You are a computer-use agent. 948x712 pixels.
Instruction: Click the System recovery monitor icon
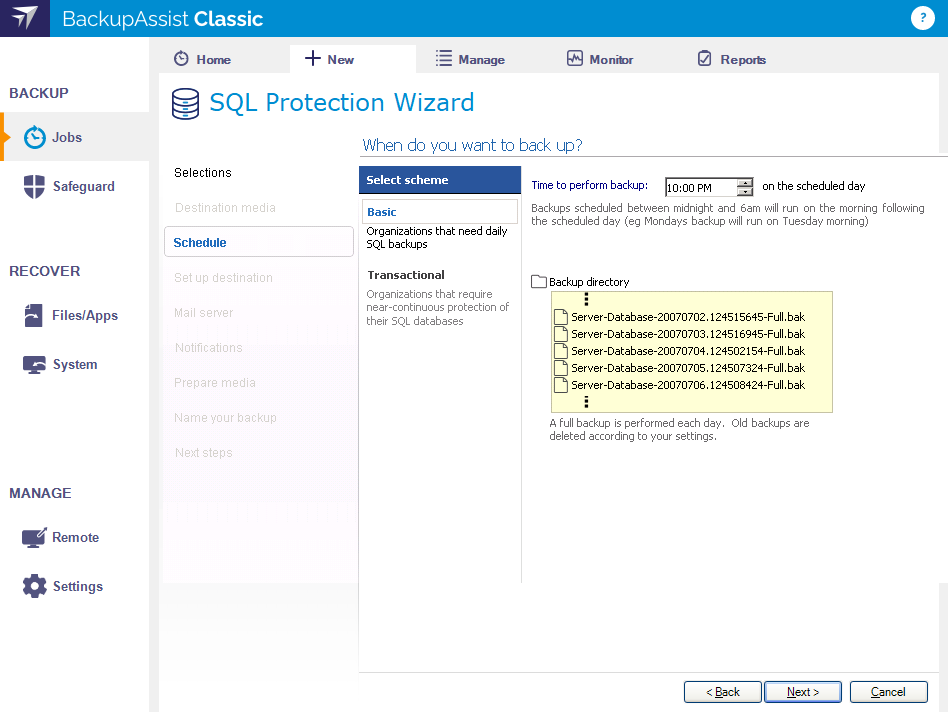coord(34,364)
